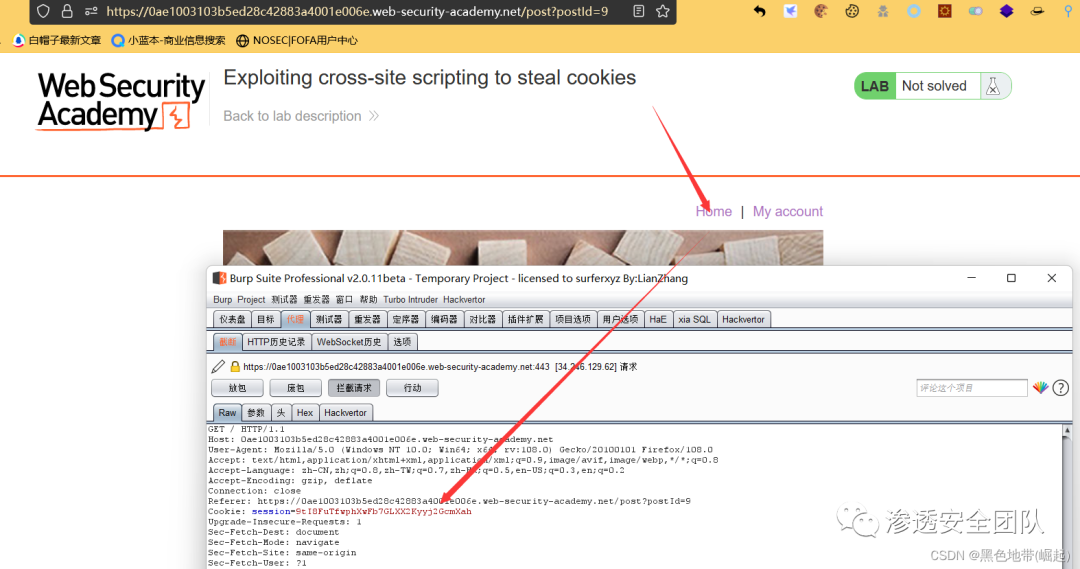1080x569 pixels.
Task: Open the 小蓝本-商业信息搜索 bookmark
Action: click(169, 41)
